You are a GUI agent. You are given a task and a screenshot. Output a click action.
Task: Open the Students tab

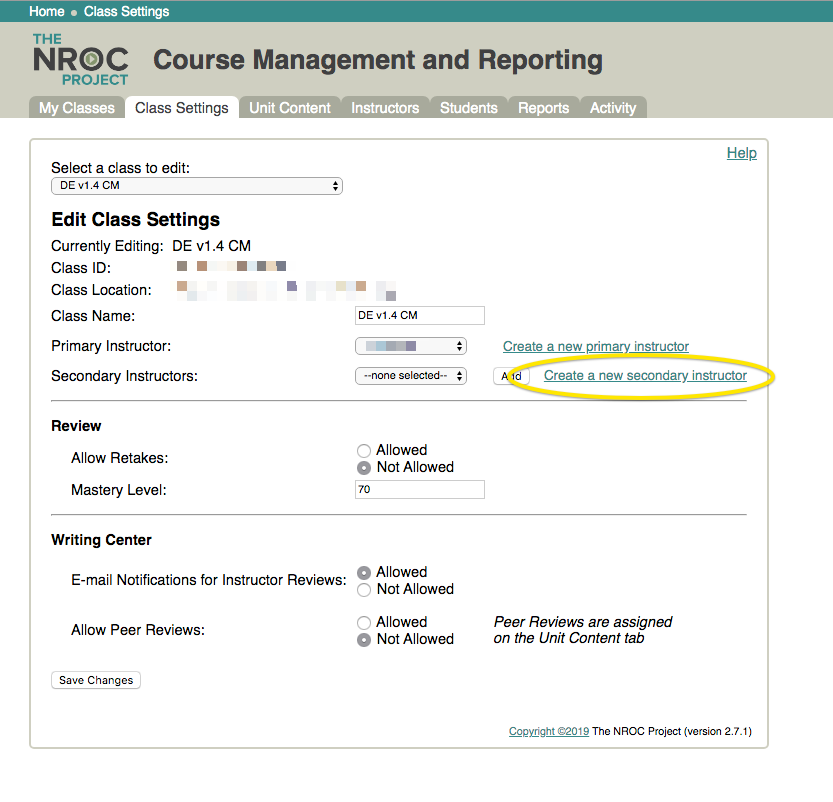coord(469,108)
